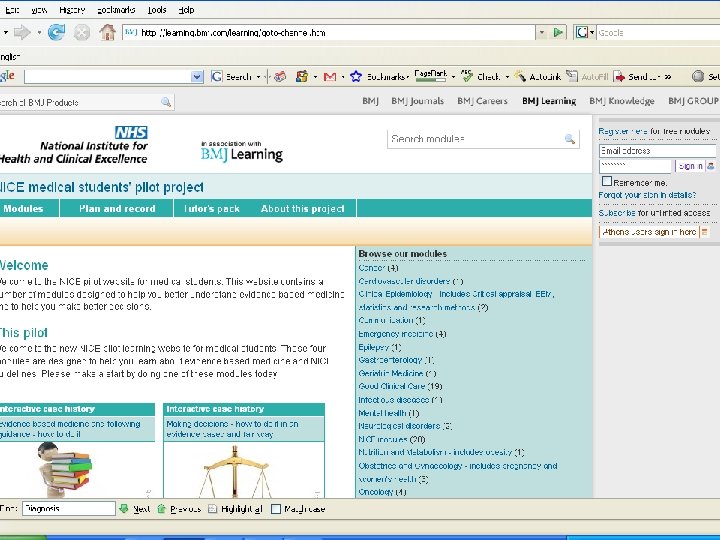Viewport: 720px width, 540px height.
Task: Open the Emergency medicine (4) module category
Action: 402,334
